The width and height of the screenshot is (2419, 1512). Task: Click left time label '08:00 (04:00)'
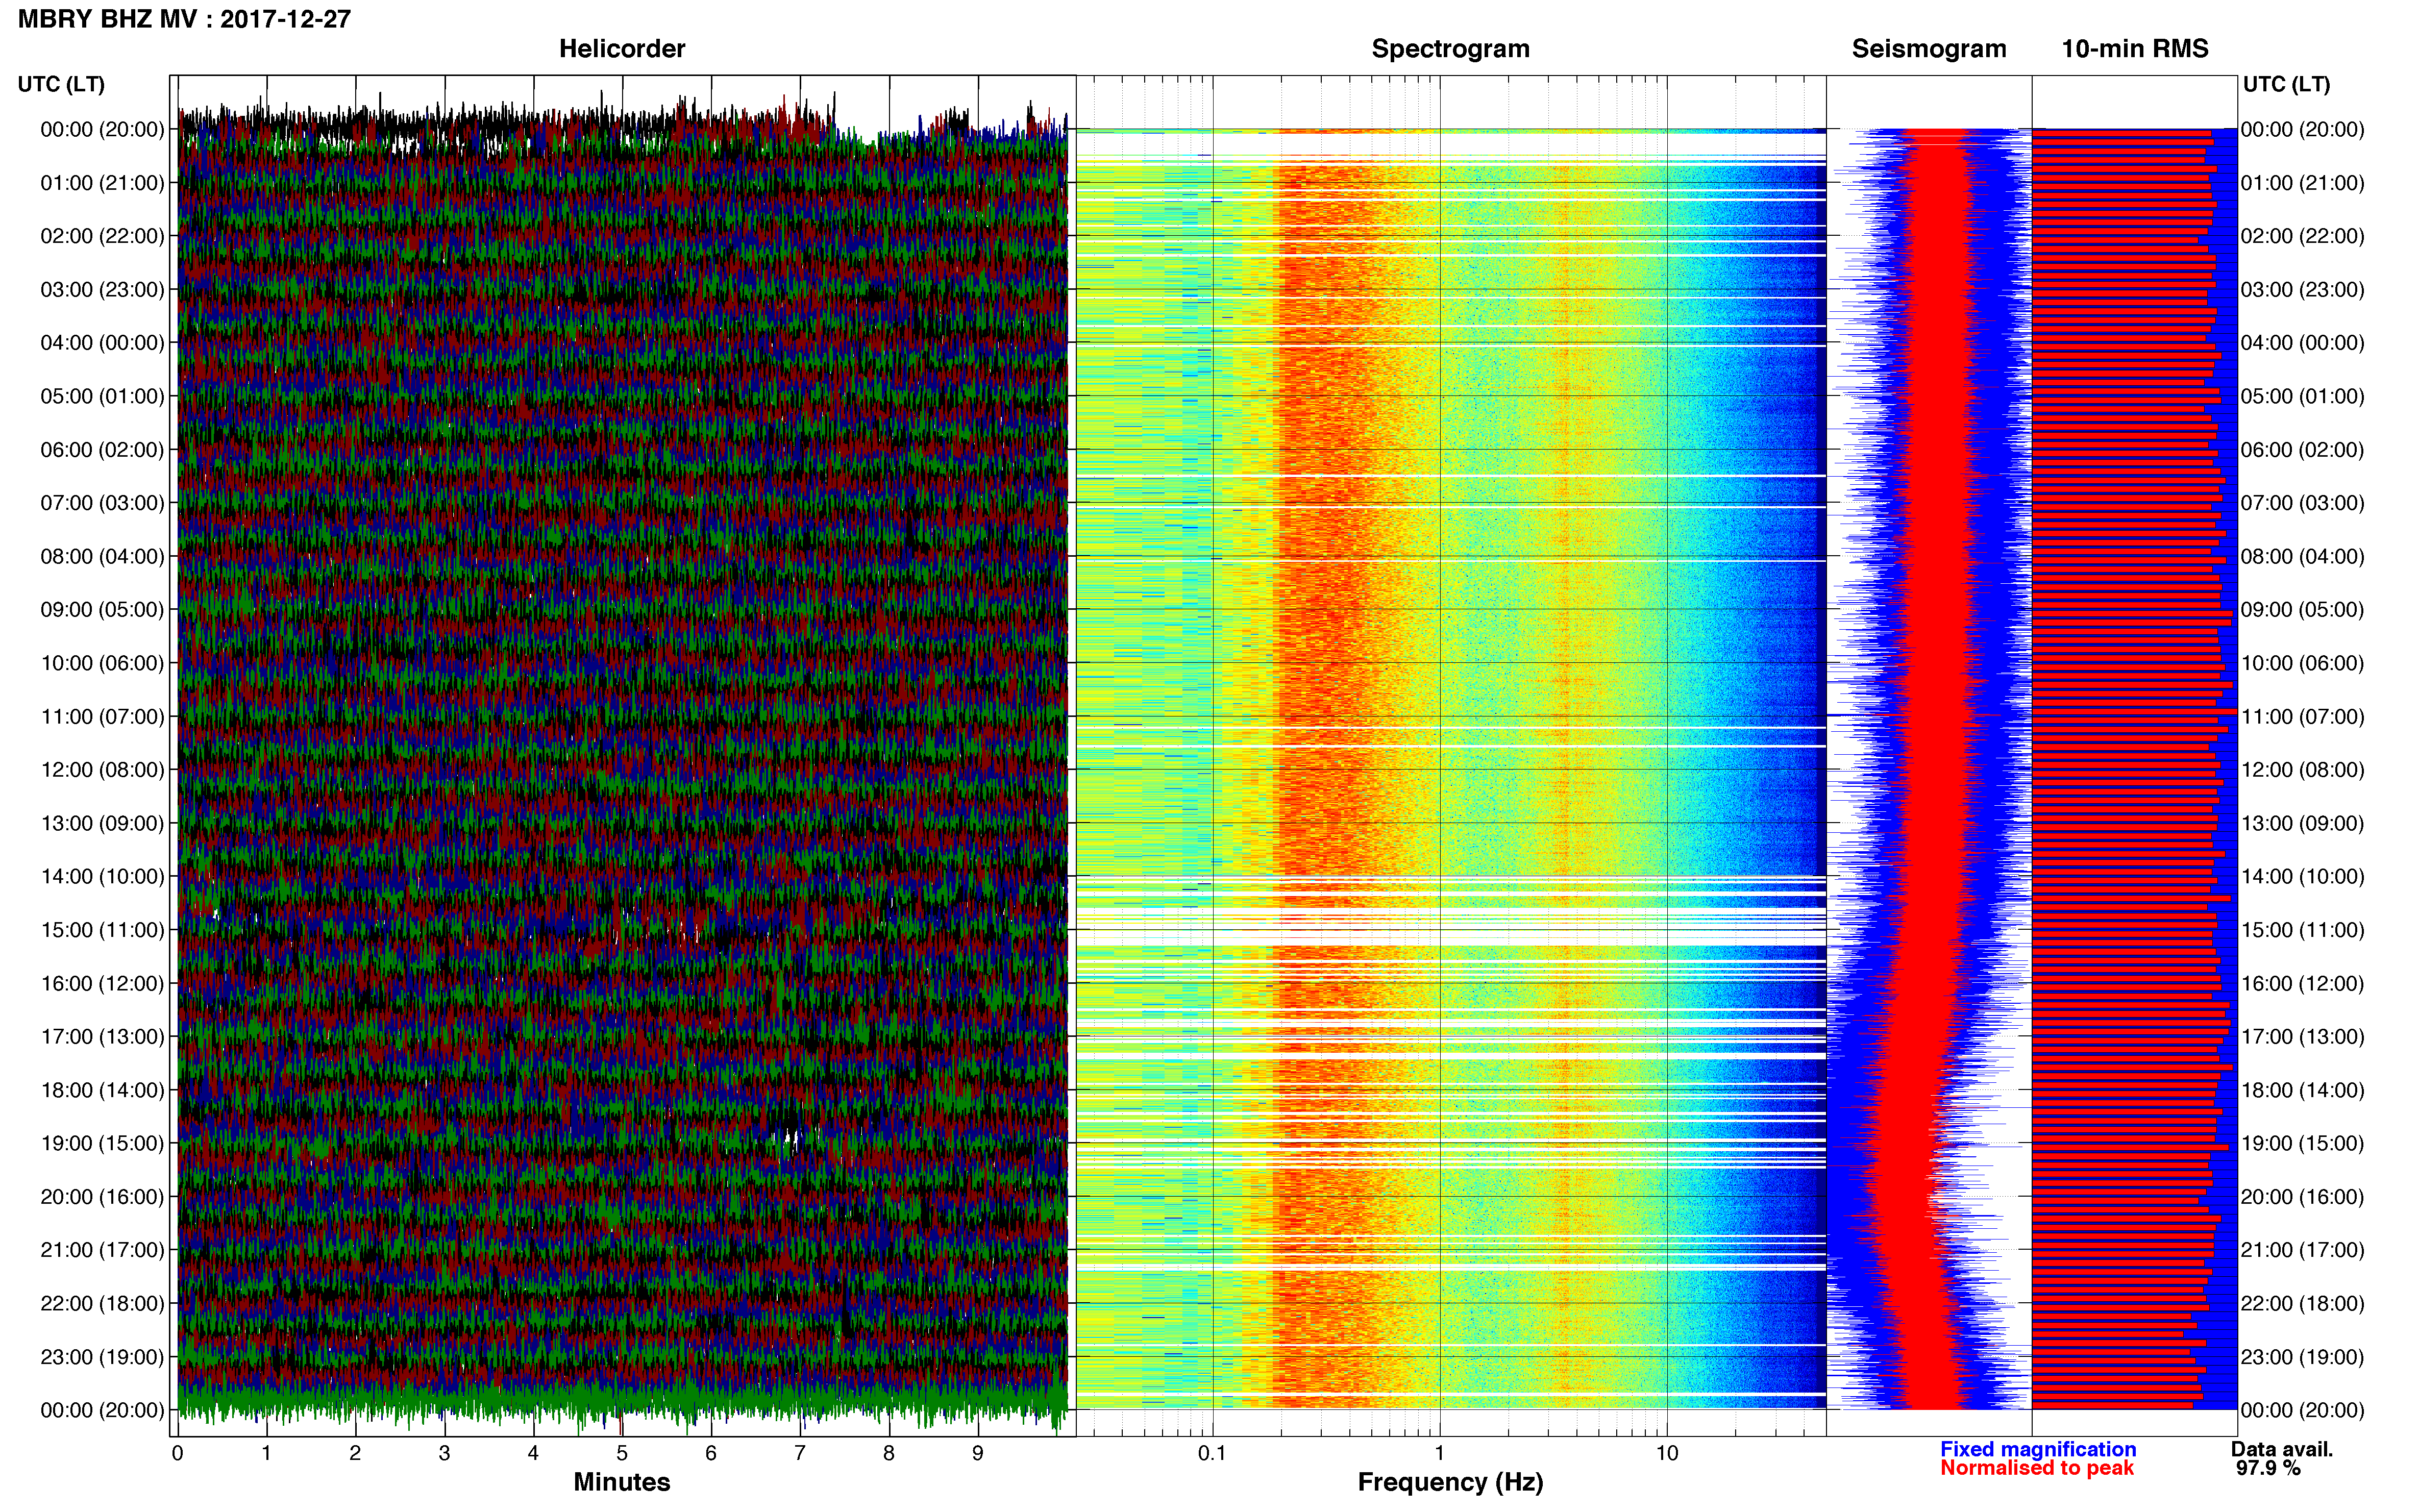click(102, 556)
